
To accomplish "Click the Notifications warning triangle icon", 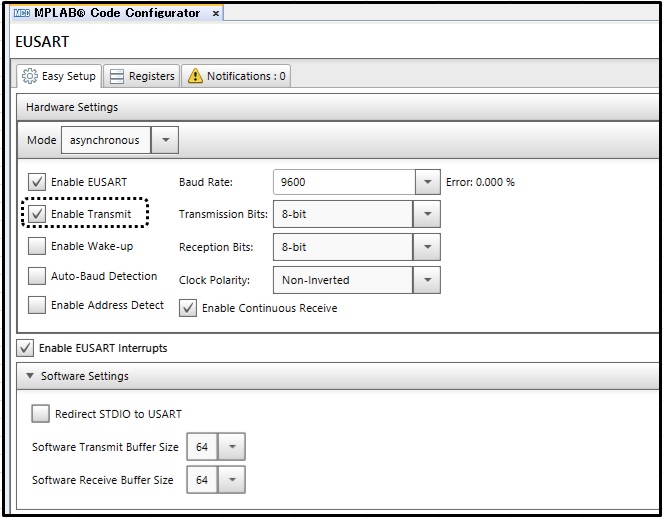I will click(x=195, y=76).
